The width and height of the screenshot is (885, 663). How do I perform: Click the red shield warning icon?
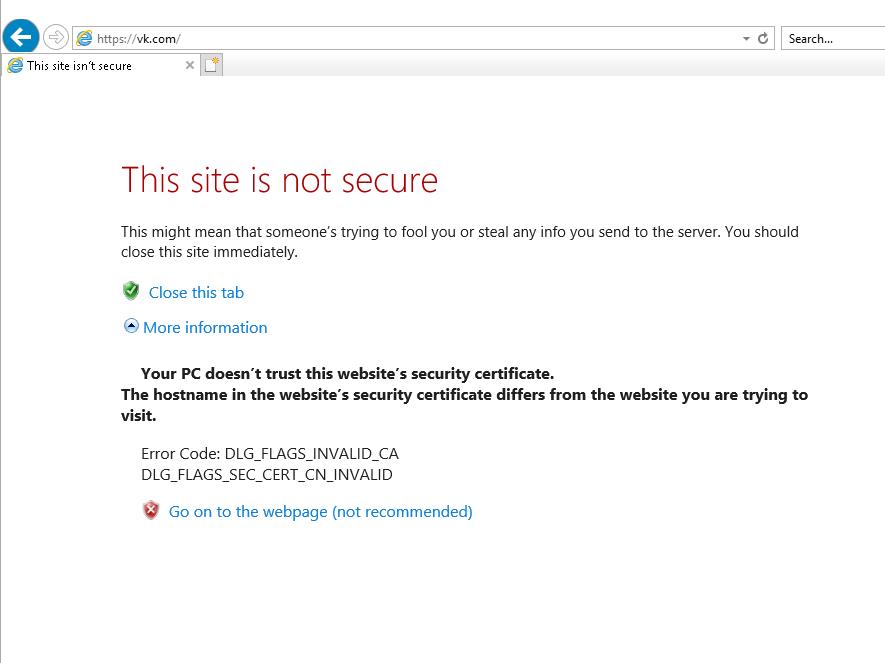(151, 510)
